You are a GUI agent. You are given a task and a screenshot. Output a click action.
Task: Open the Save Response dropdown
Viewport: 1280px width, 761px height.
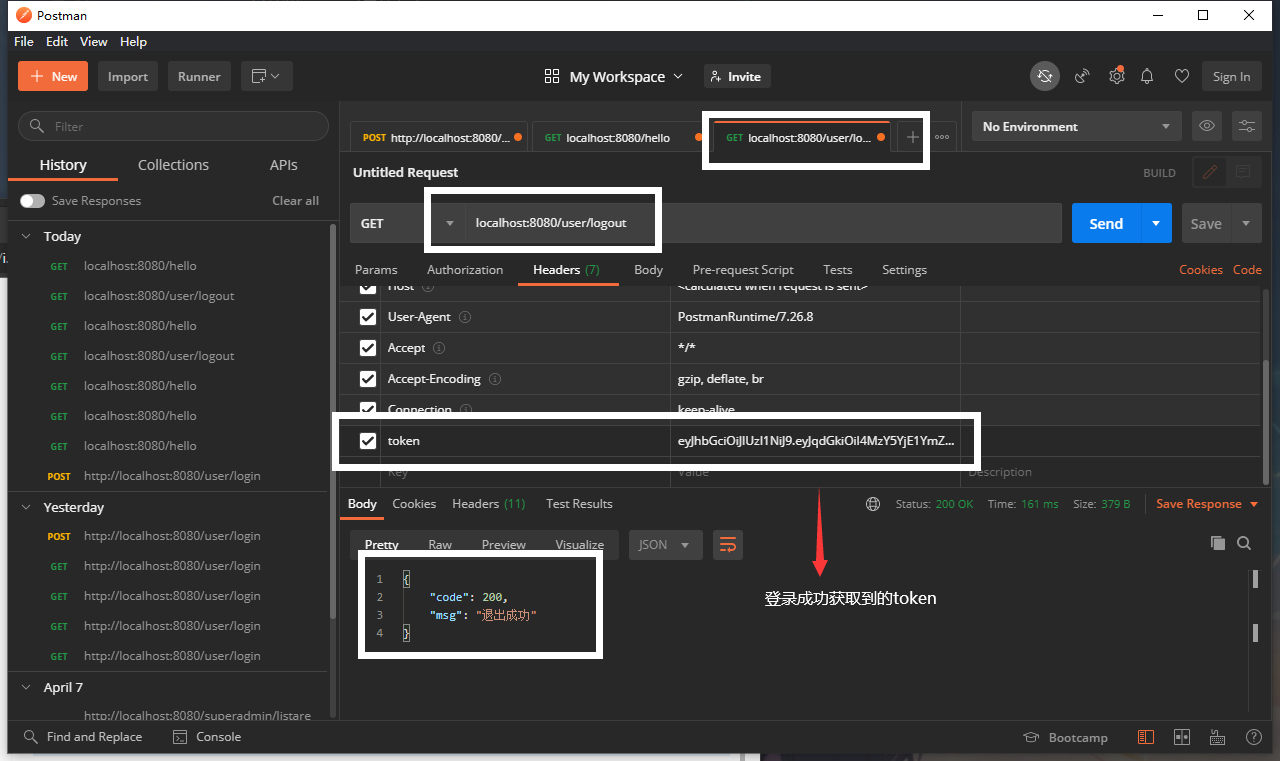coord(1207,504)
